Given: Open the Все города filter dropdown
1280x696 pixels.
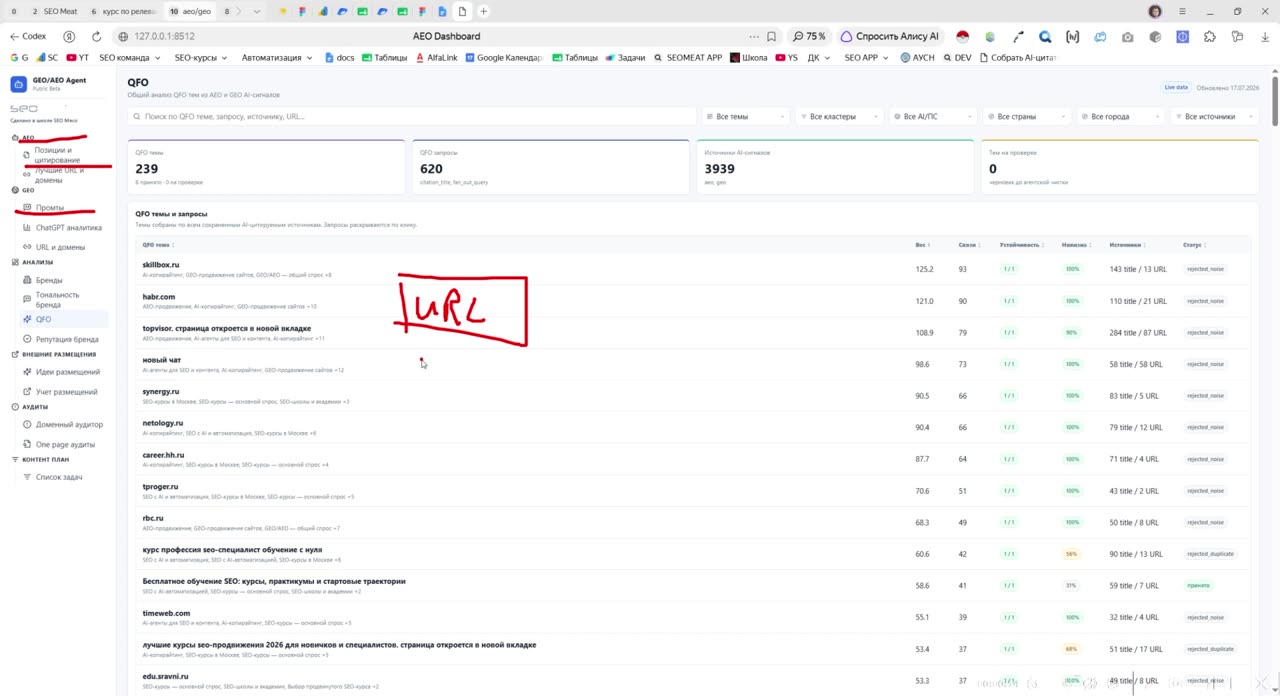Looking at the screenshot, I should (1121, 117).
